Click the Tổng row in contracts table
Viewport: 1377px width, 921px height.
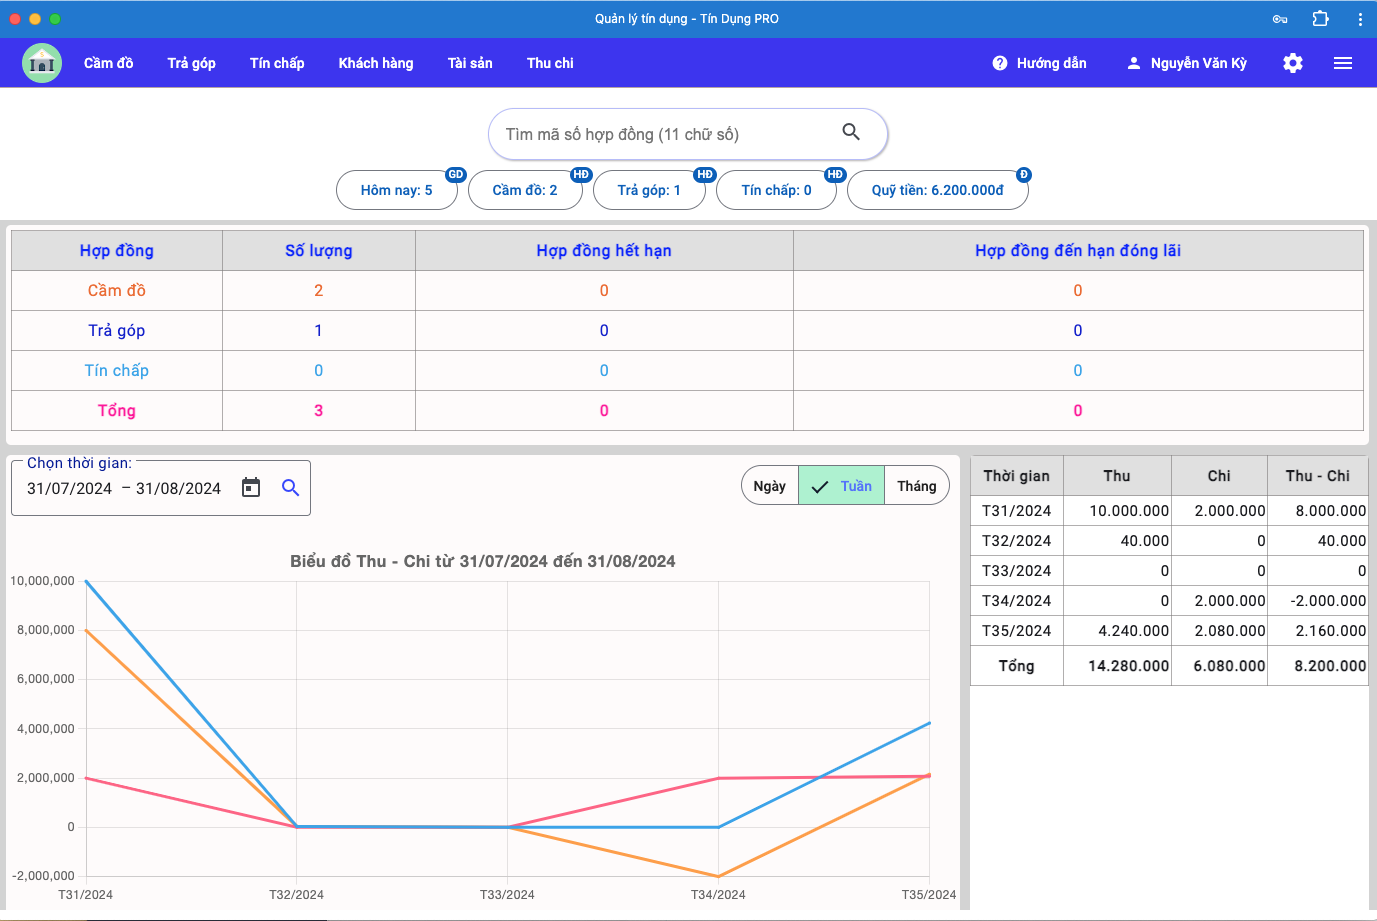pos(687,410)
